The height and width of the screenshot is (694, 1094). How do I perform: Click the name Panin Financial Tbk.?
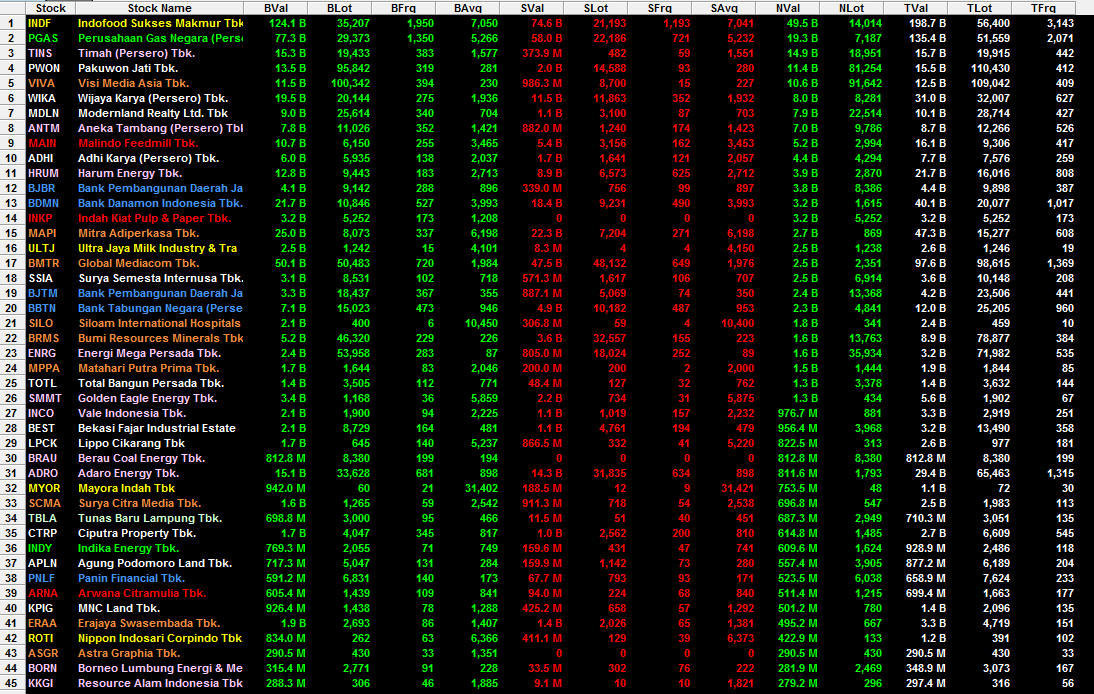point(131,578)
